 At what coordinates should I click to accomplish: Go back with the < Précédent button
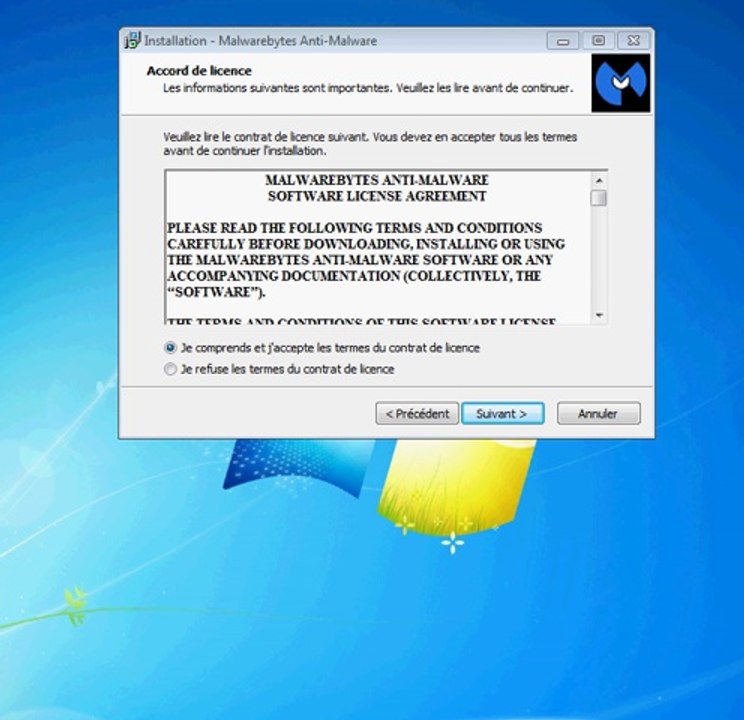(x=417, y=413)
